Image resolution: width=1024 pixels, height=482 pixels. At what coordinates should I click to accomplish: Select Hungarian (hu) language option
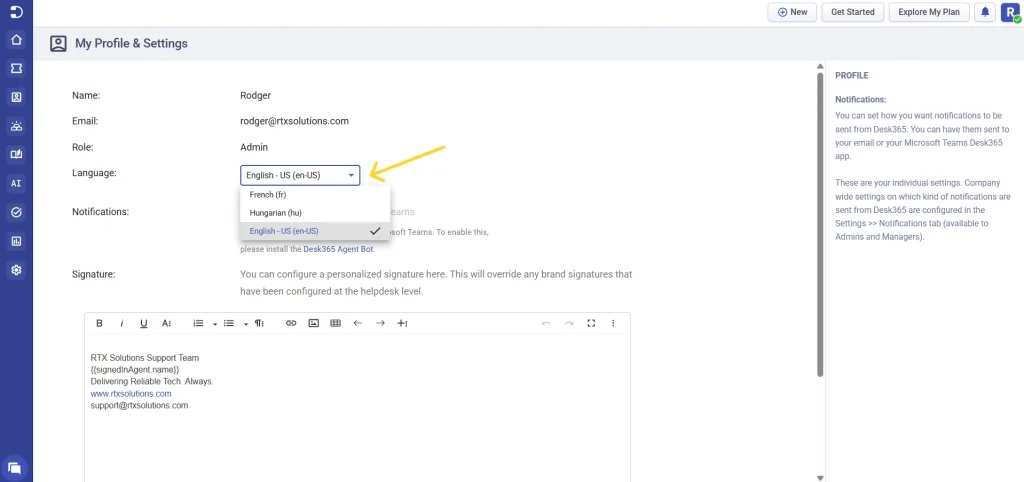(315, 213)
